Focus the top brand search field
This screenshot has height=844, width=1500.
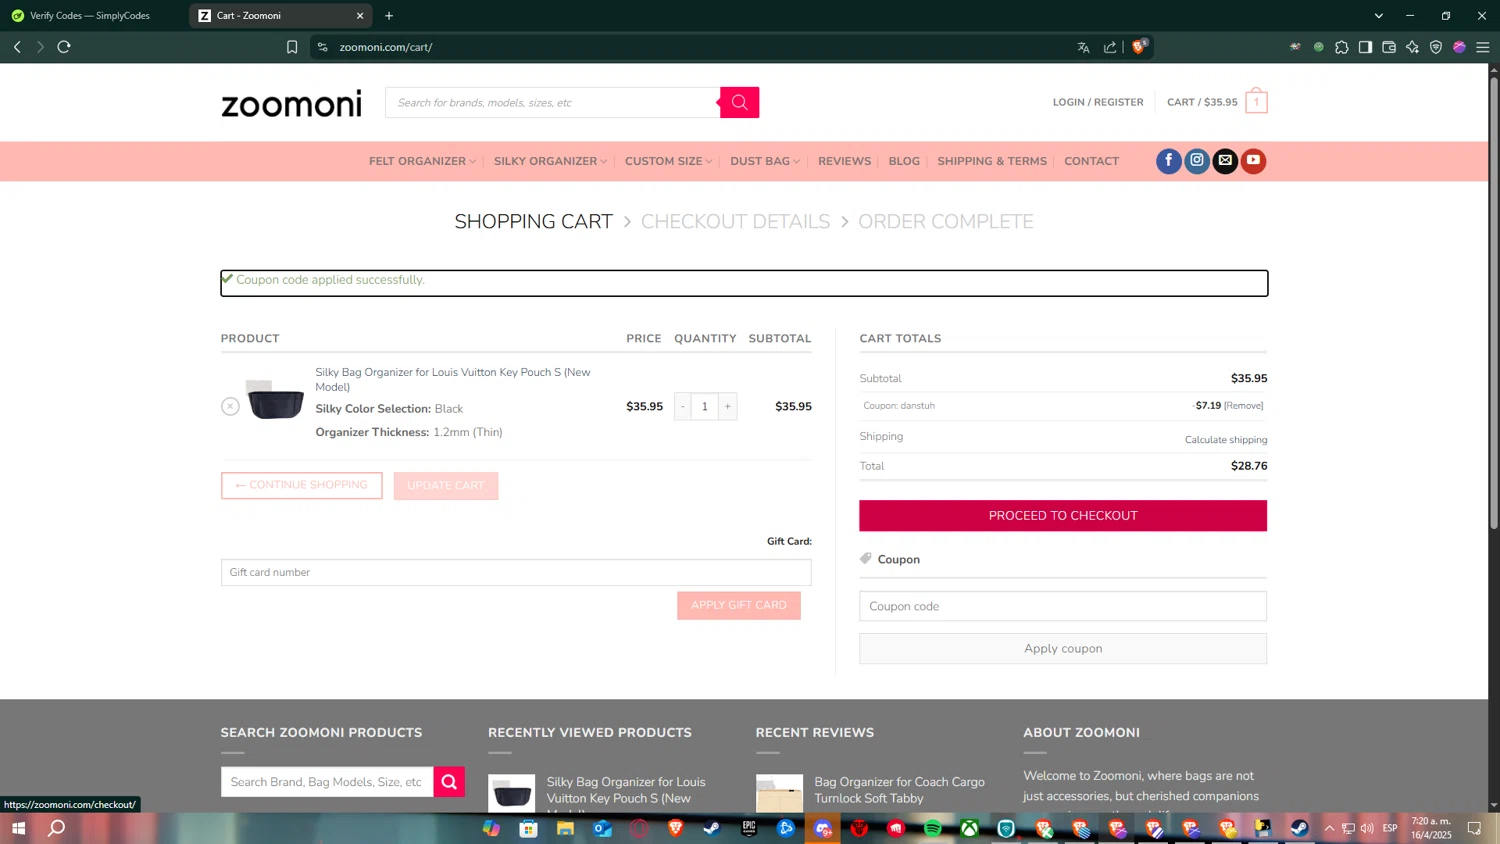click(x=552, y=102)
